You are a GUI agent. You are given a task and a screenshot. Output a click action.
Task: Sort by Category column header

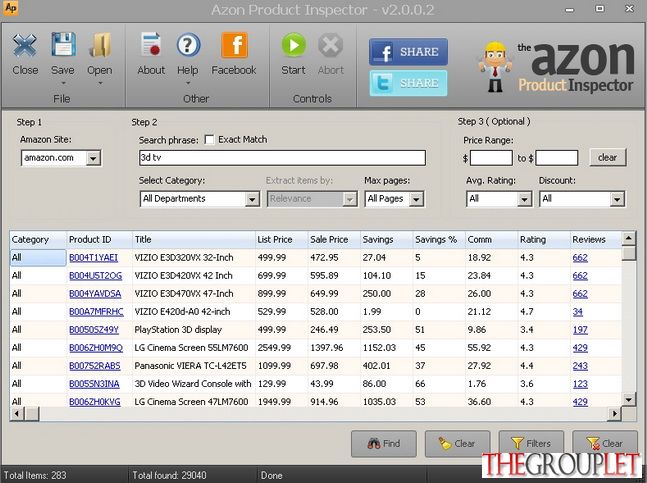point(38,240)
